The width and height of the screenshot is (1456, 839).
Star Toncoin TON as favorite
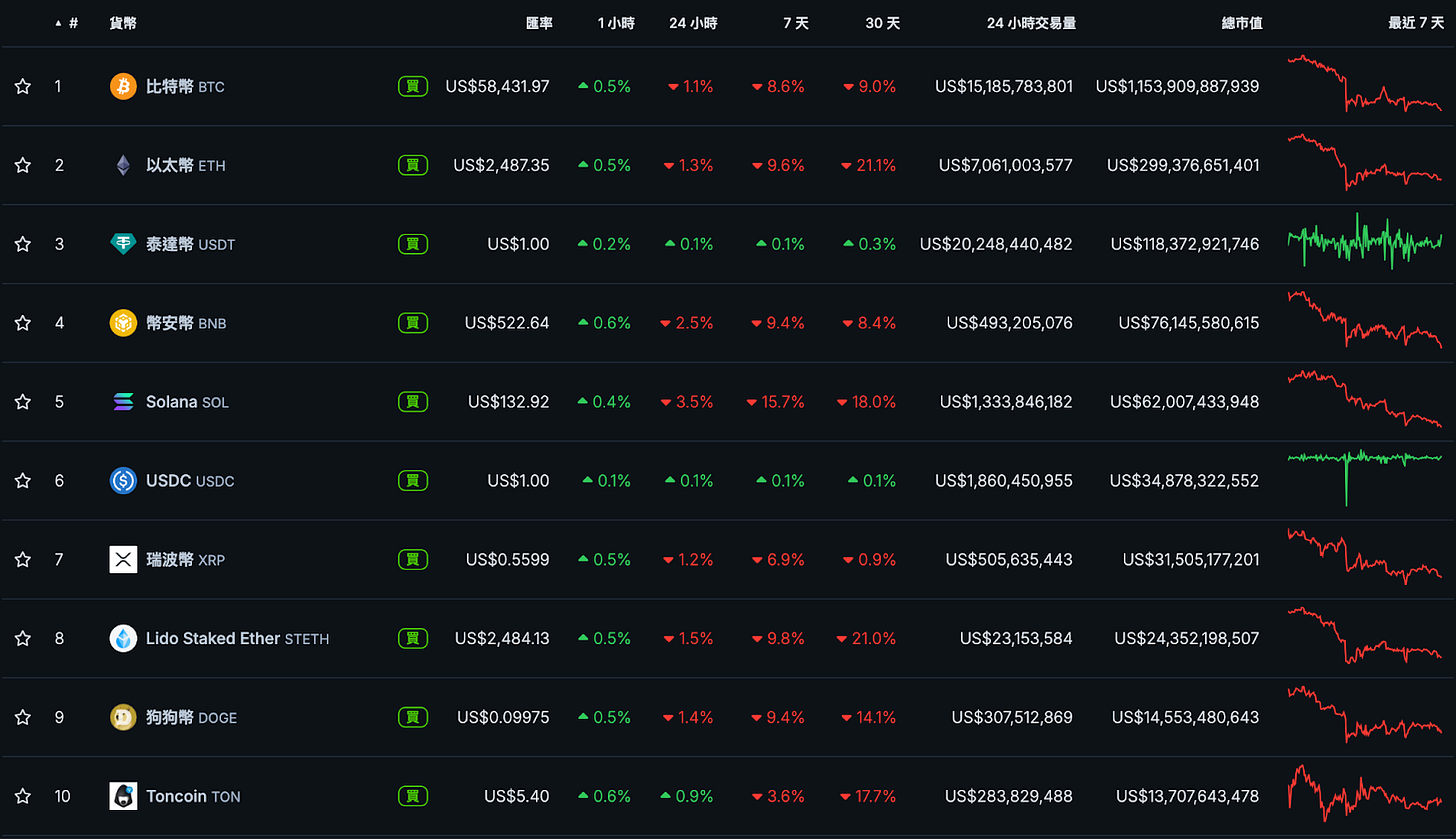23,796
